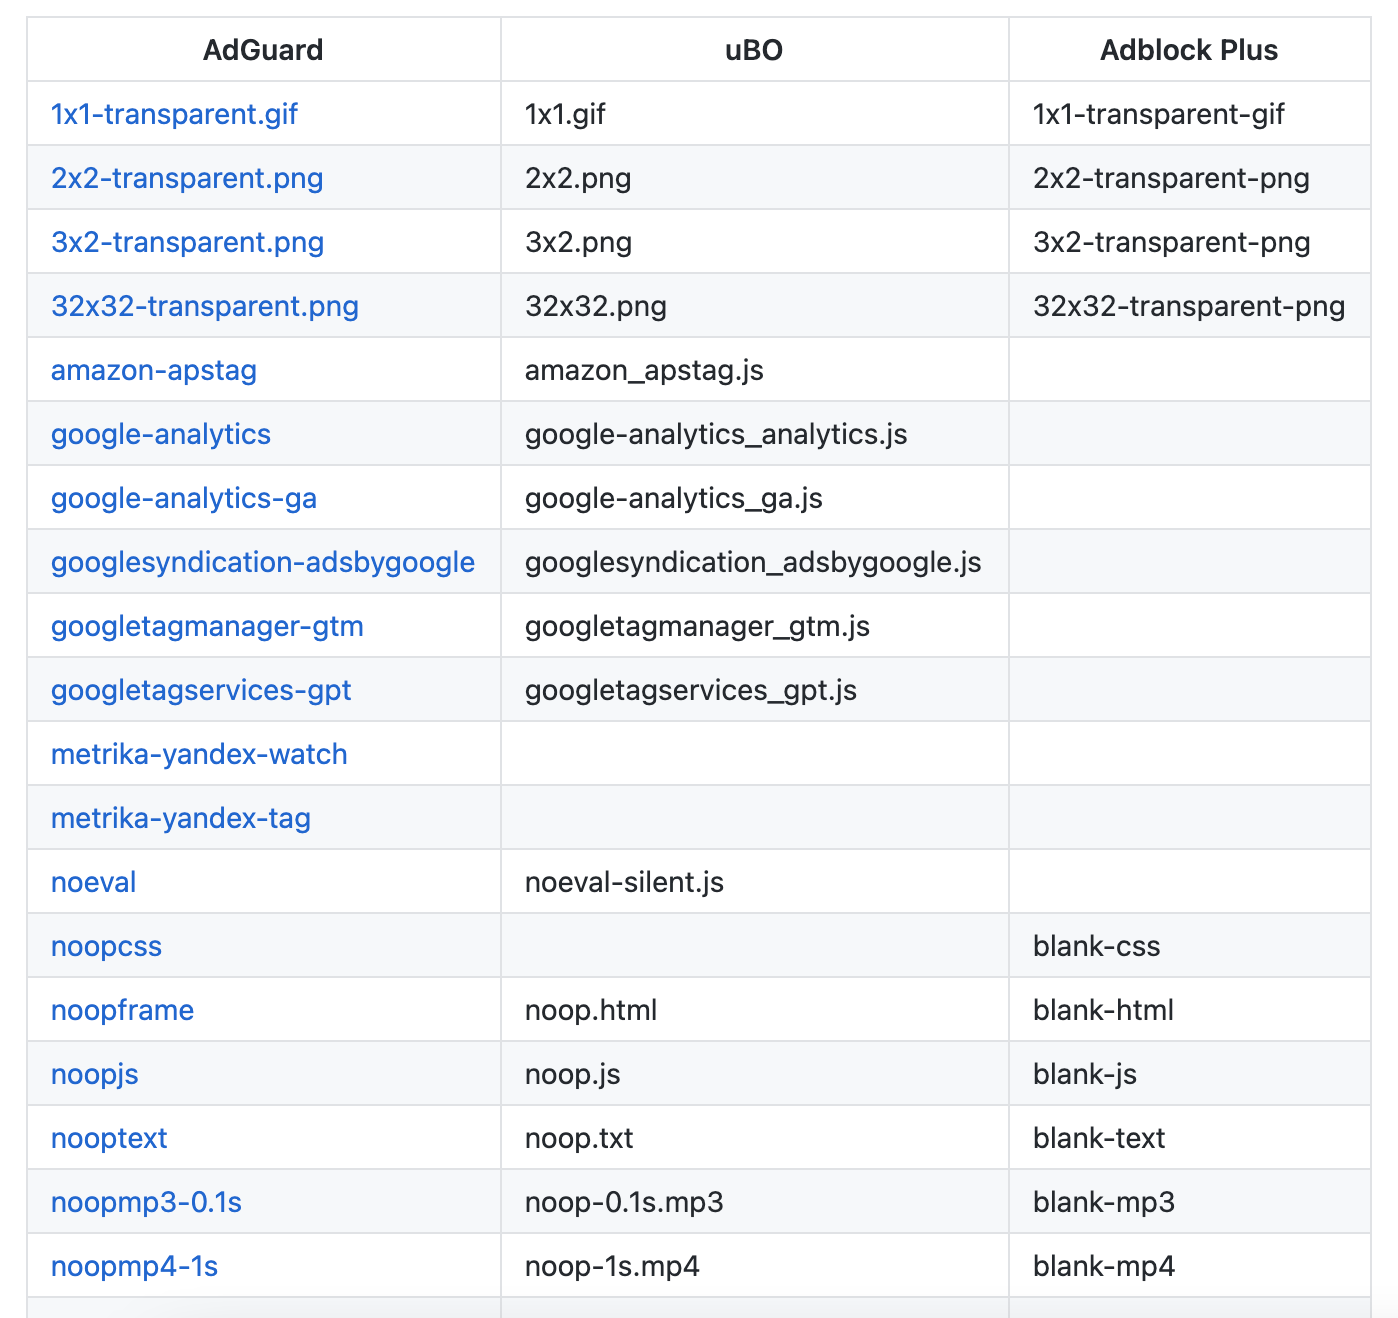Open the nooptext link

click(109, 1138)
